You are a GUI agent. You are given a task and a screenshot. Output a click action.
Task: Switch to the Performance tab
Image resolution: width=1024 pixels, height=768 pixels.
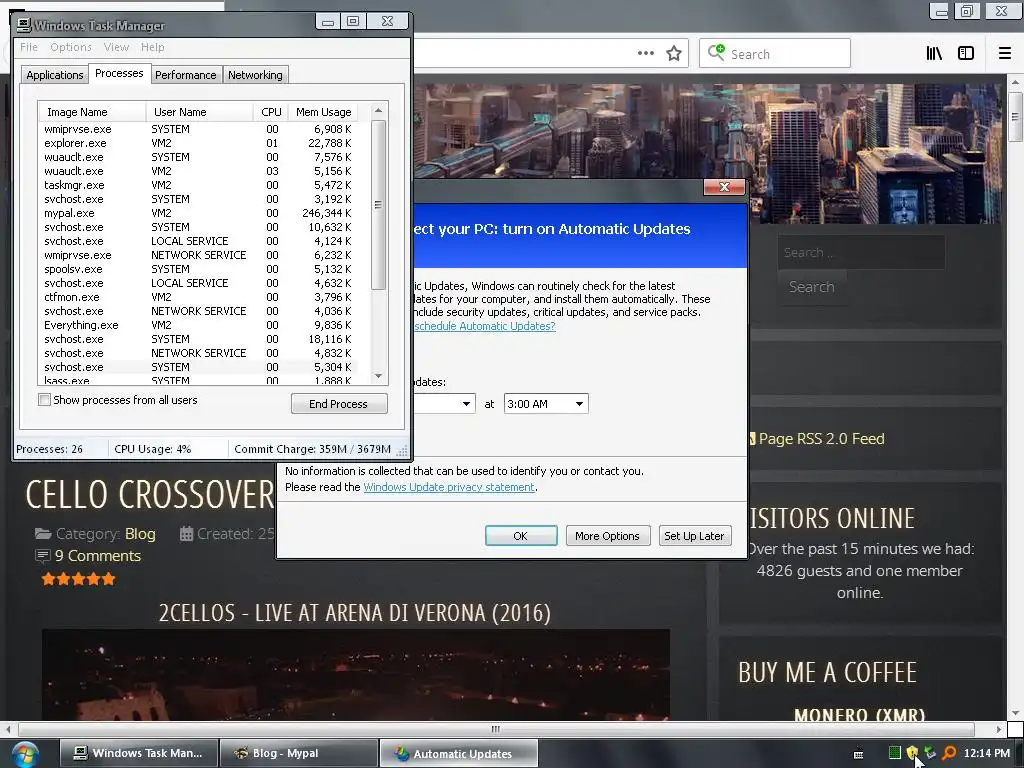point(185,75)
